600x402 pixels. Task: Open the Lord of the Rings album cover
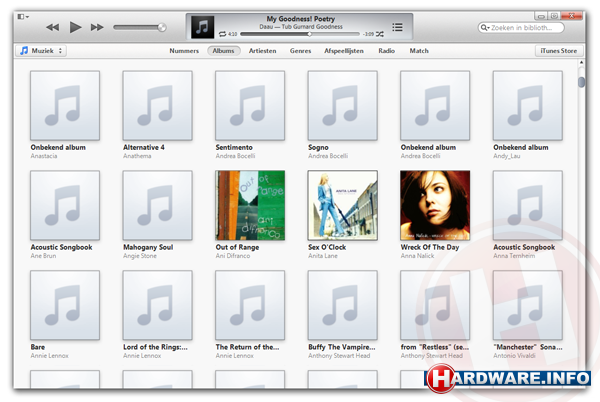tap(158, 305)
